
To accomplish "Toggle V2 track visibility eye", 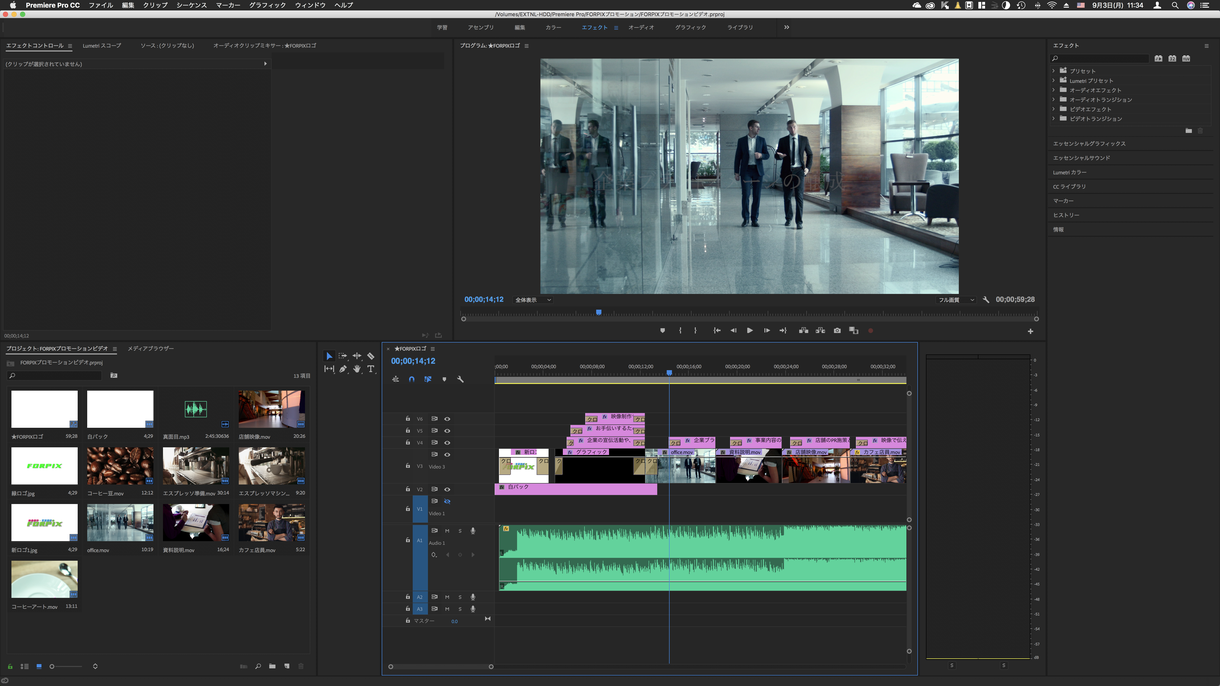I will pyautogui.click(x=447, y=490).
